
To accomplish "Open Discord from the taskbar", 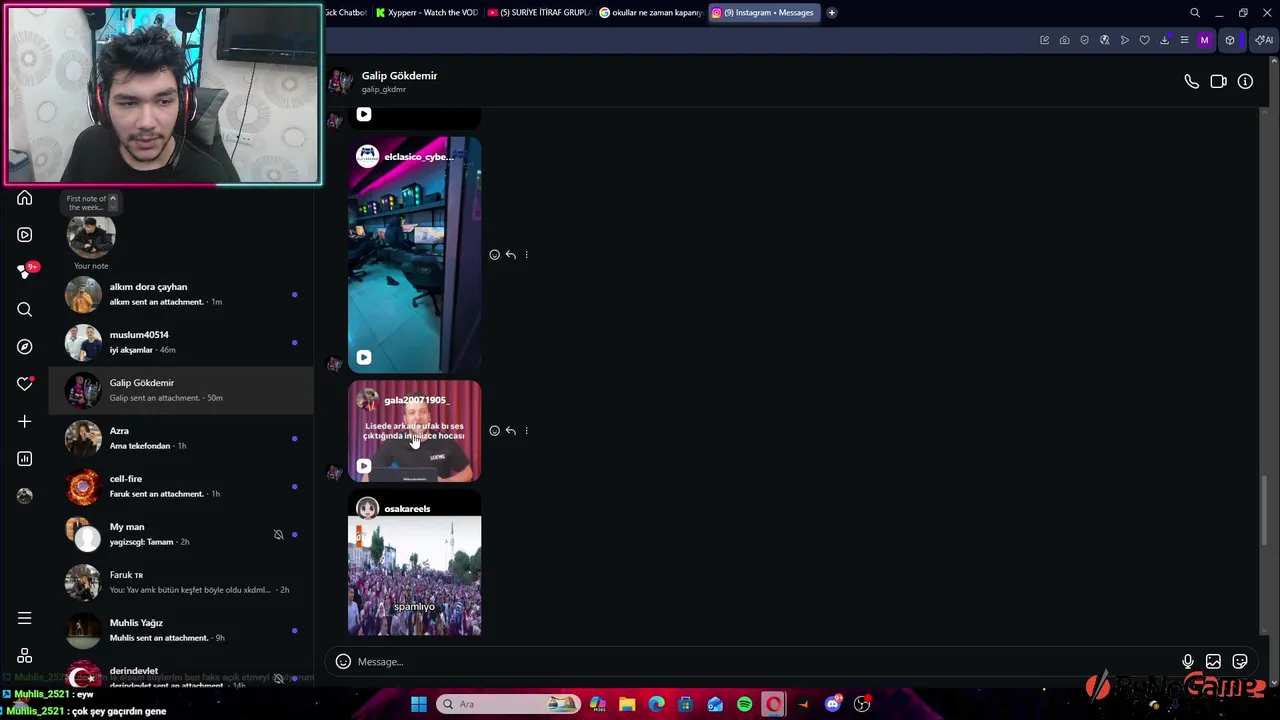I will (x=832, y=704).
